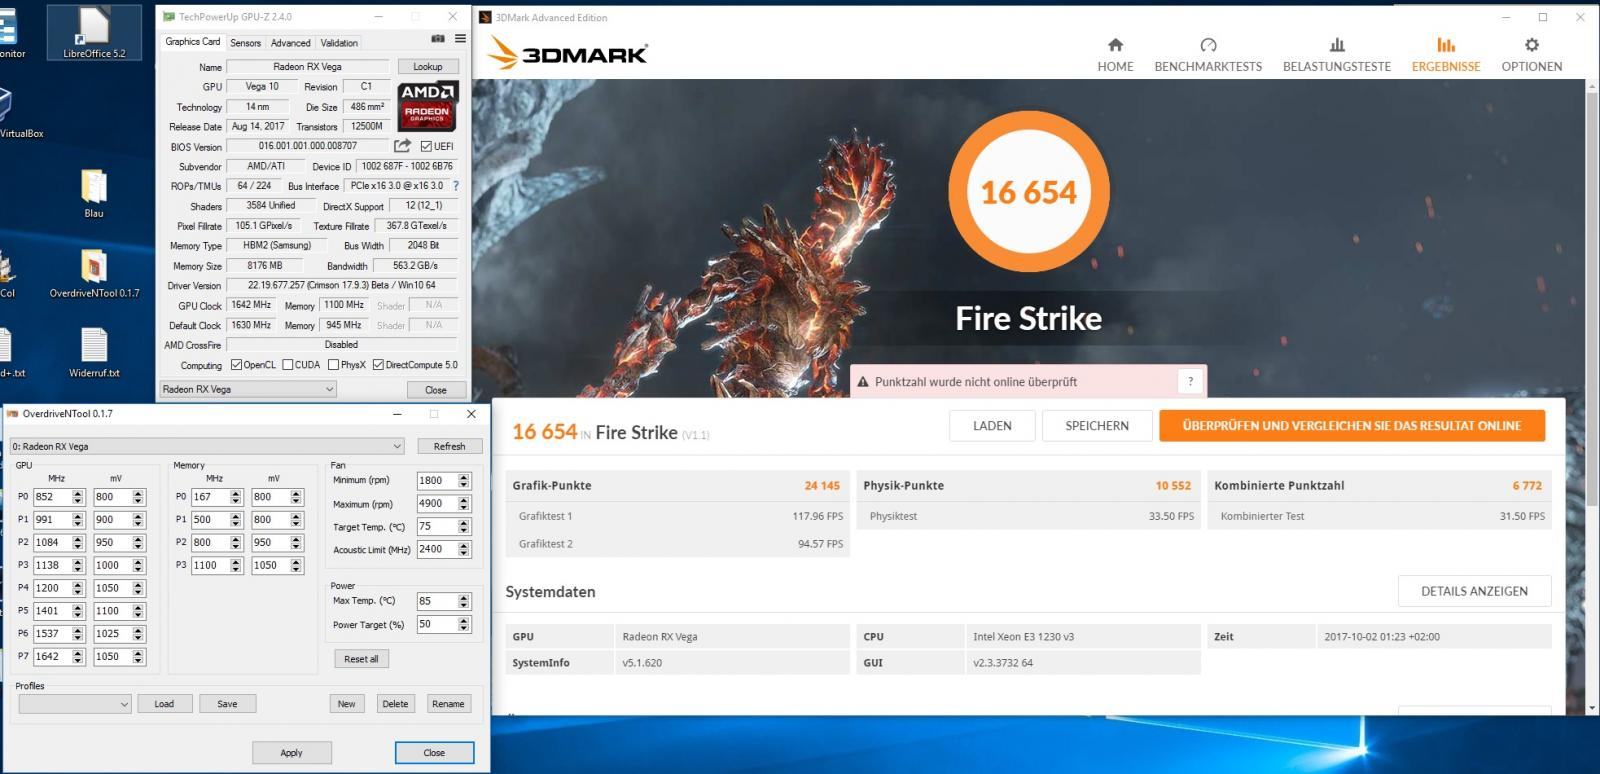Click the Fan Target Temp input field
This screenshot has width=1600, height=774.
[x=437, y=526]
